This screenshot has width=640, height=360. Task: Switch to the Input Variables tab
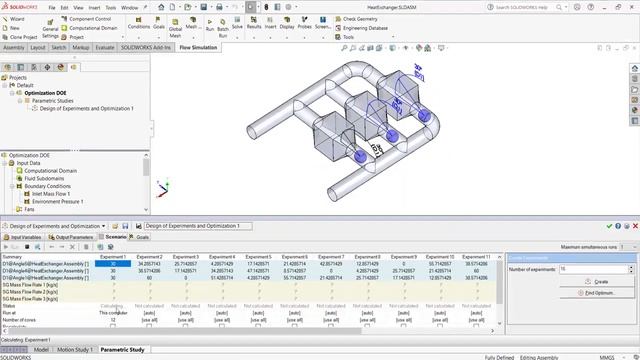coord(22,237)
